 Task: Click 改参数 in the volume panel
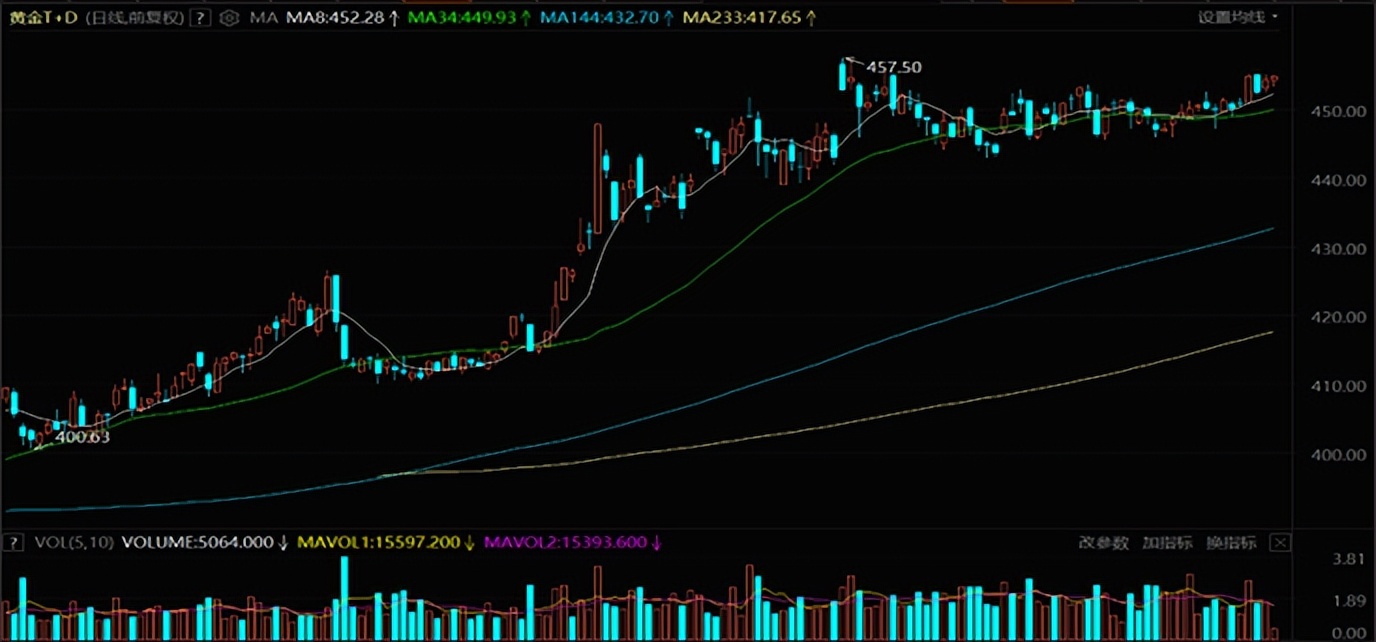(x=1104, y=542)
